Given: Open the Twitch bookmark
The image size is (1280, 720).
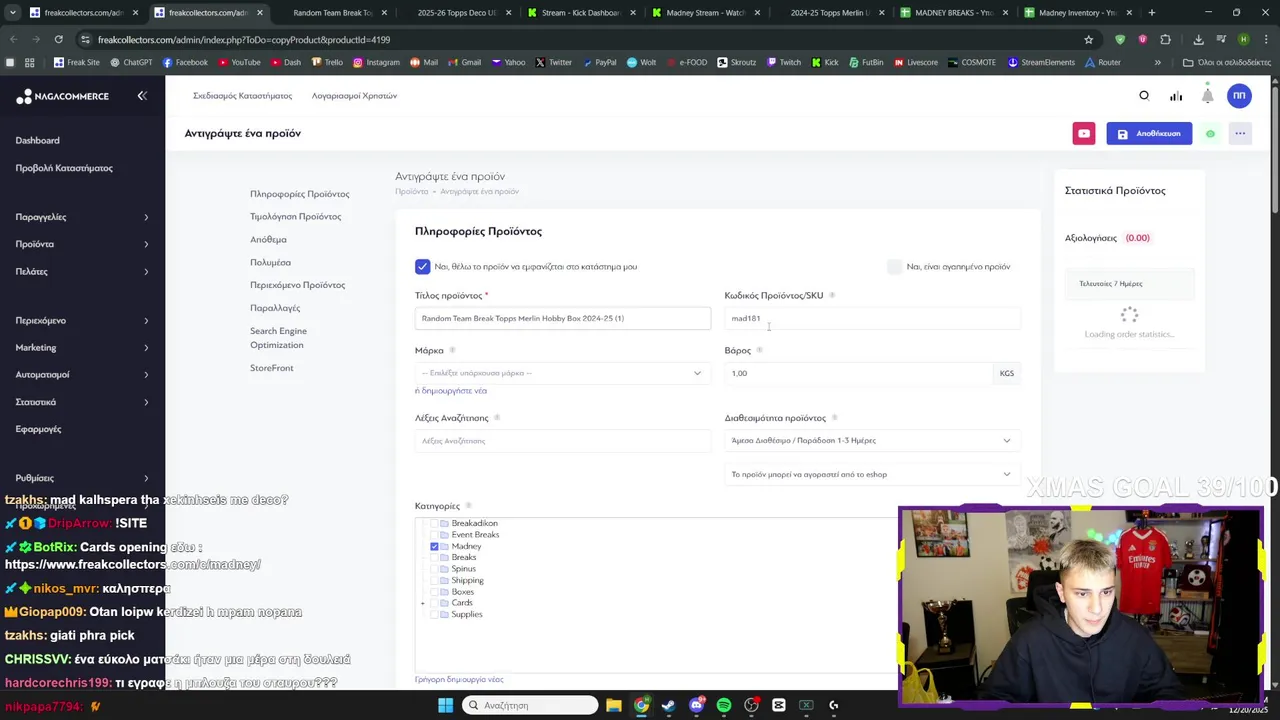Looking at the screenshot, I should (784, 62).
